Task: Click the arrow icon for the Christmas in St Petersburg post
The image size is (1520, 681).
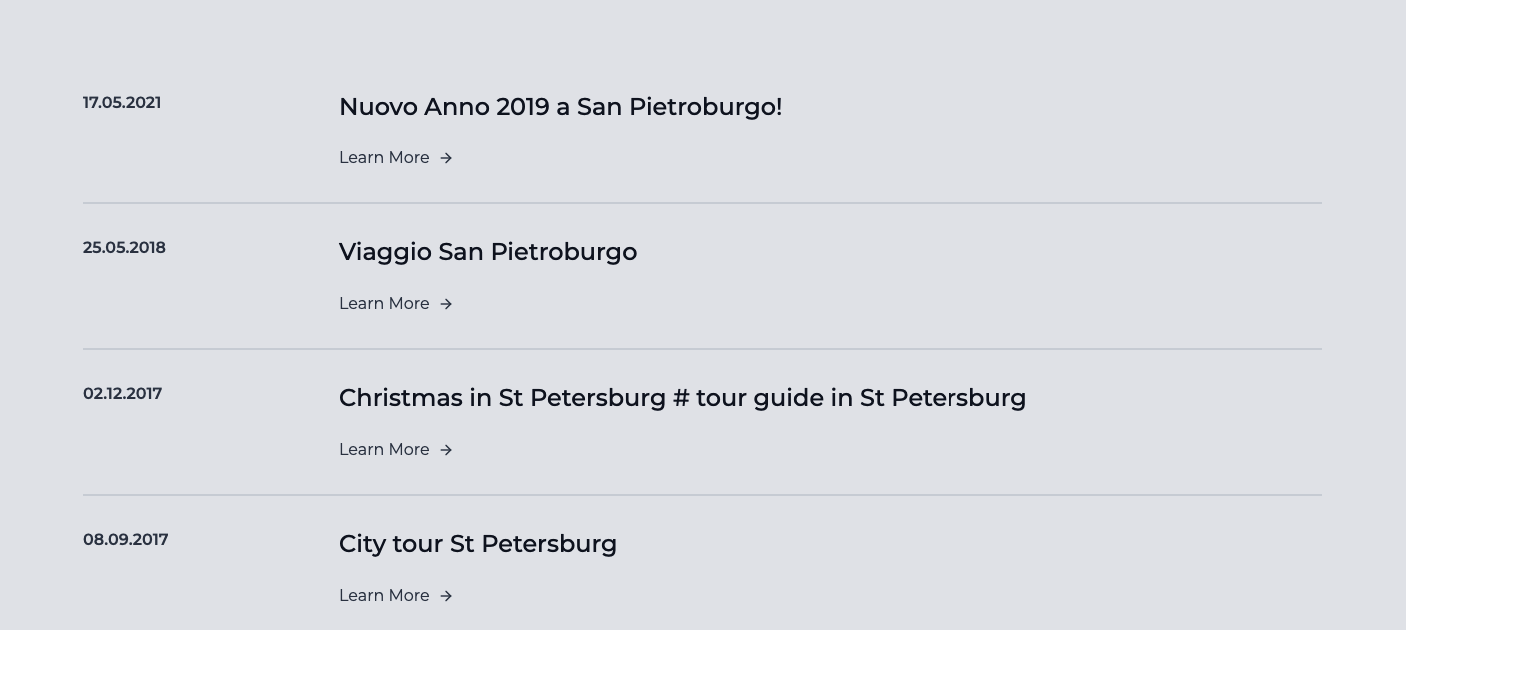Action: pyautogui.click(x=446, y=450)
